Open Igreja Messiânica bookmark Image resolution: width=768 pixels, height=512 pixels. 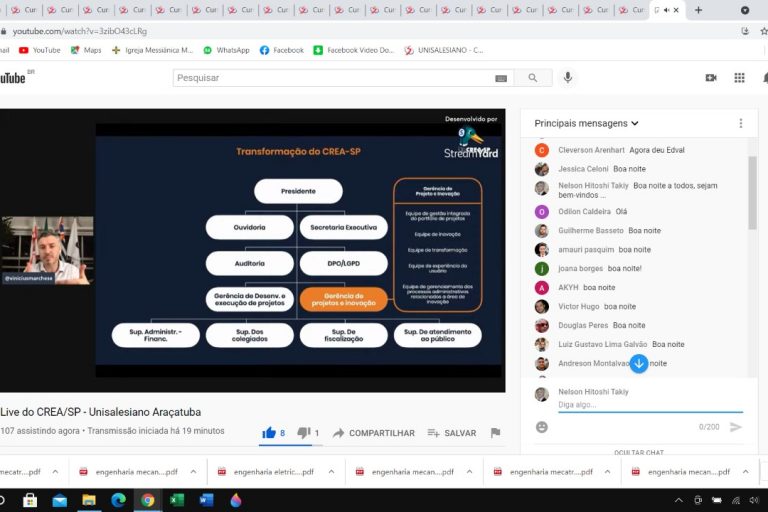(x=152, y=50)
